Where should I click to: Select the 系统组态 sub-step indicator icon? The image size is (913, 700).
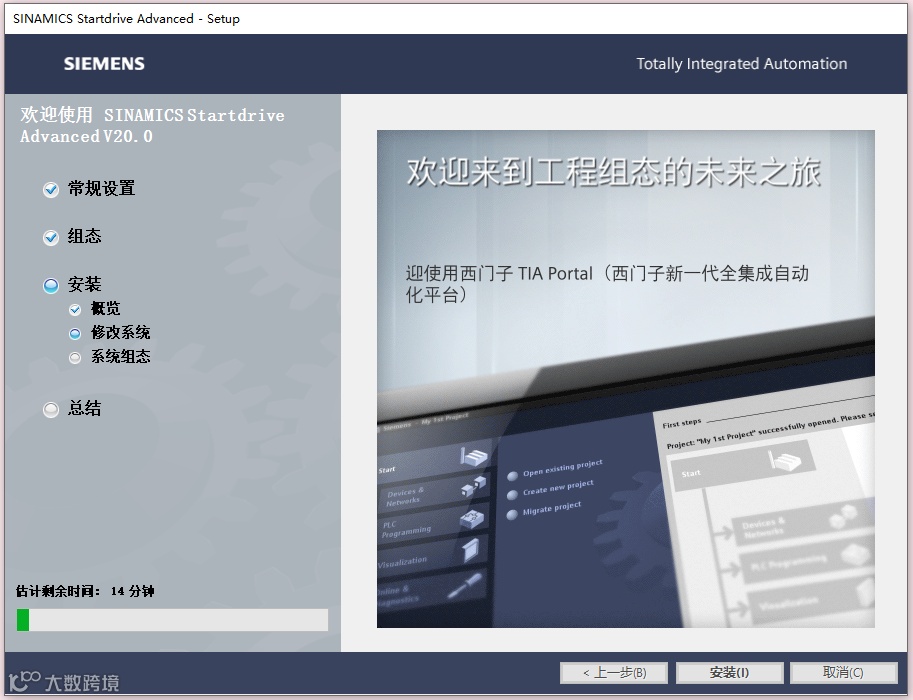75,358
